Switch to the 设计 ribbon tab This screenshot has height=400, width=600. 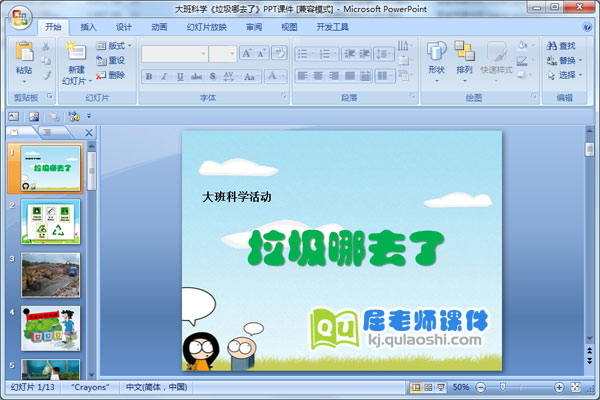tap(124, 27)
